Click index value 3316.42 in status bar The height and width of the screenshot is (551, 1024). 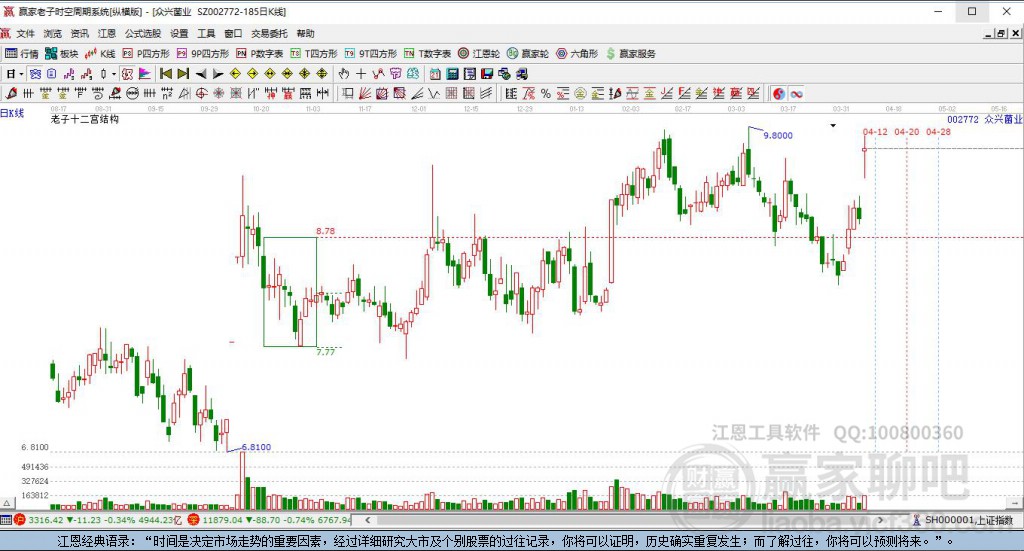pos(46,520)
